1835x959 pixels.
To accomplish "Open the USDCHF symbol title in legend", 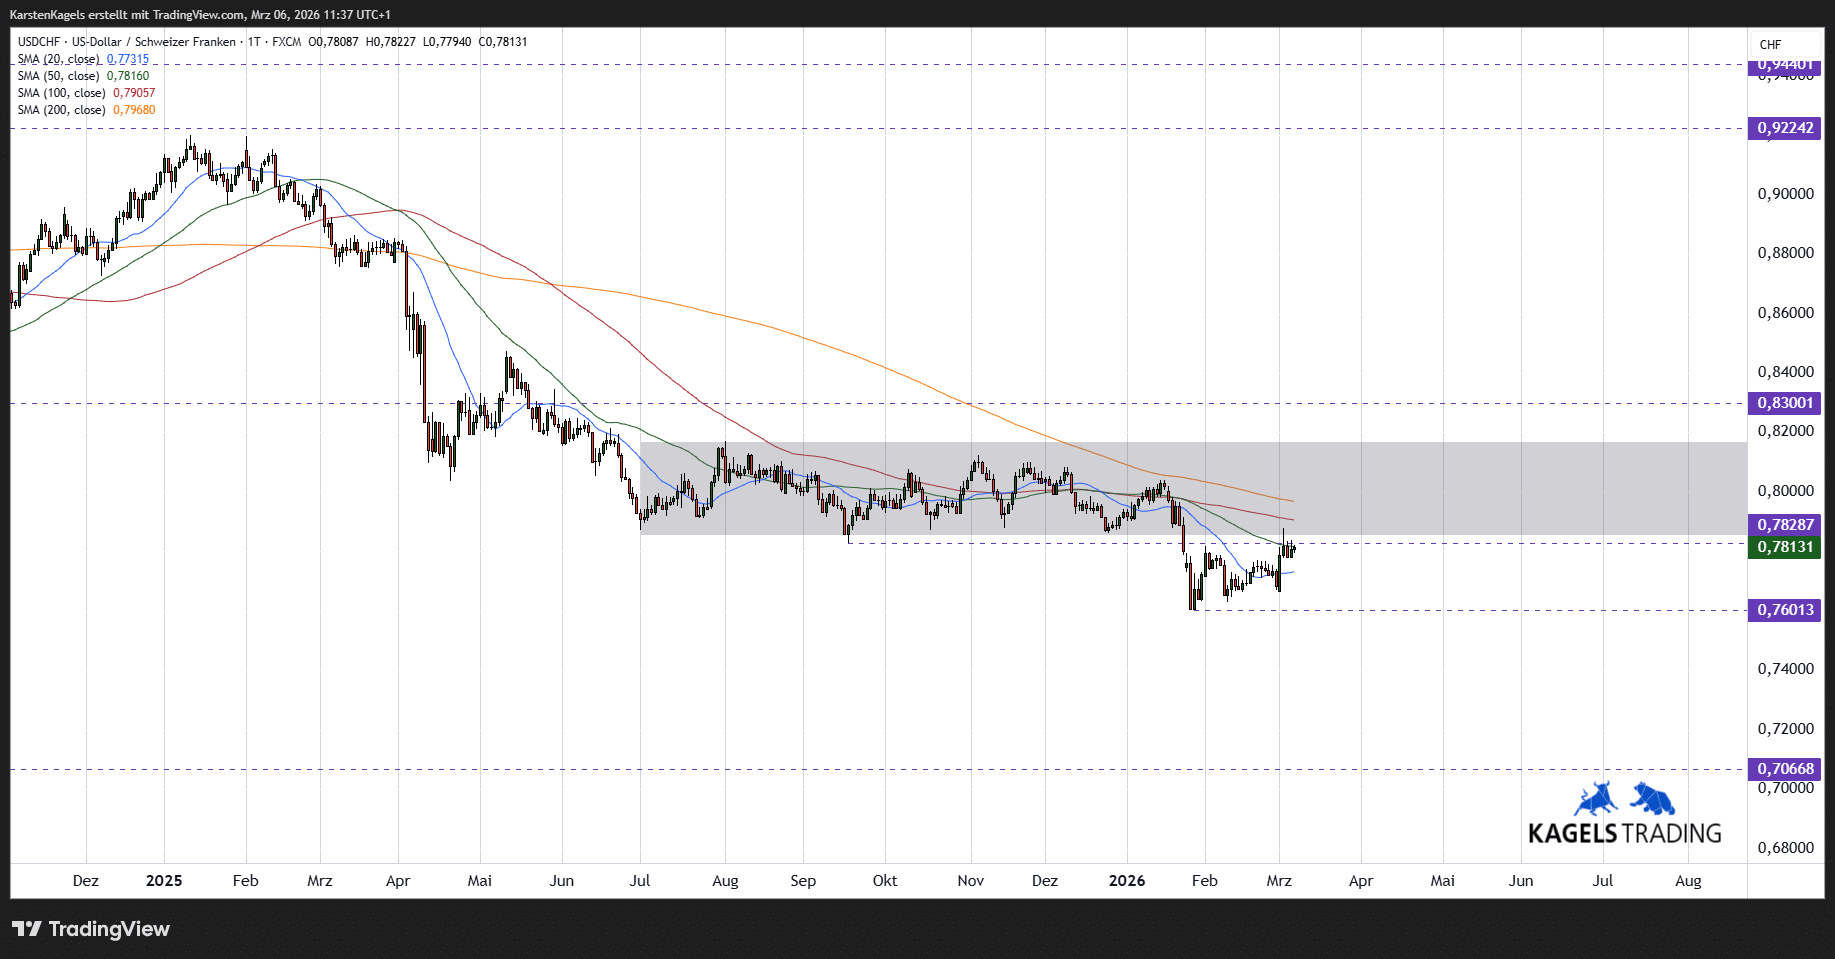I will [x=130, y=42].
